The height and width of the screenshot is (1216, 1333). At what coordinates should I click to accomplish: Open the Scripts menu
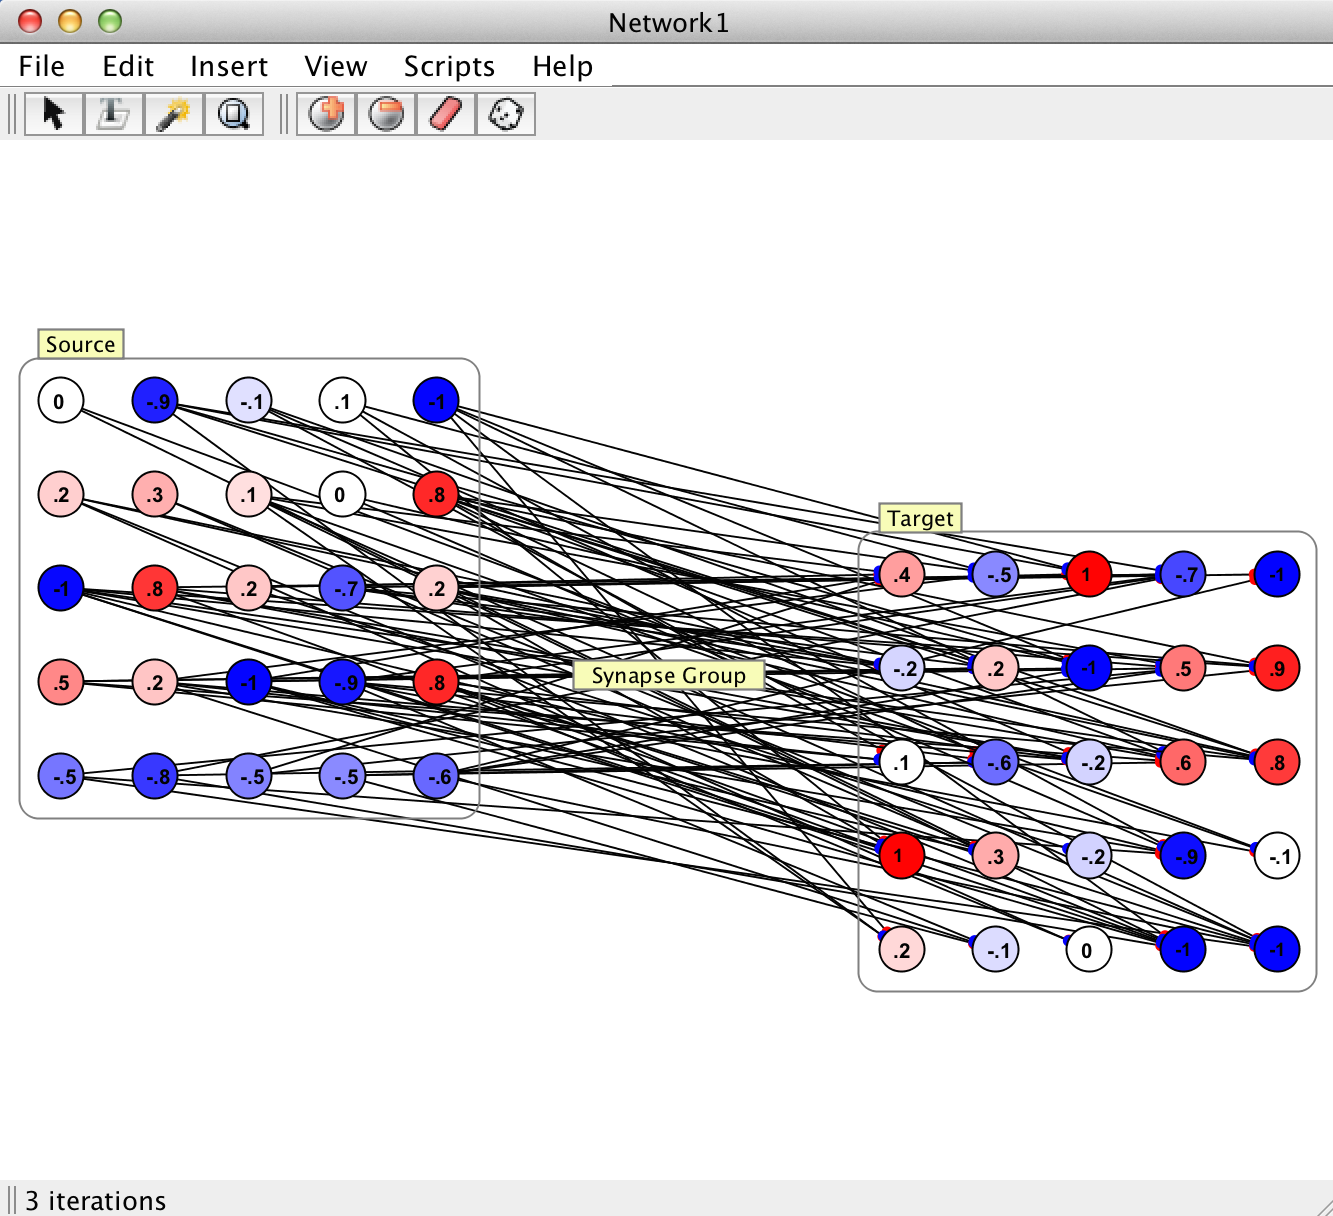click(x=449, y=66)
